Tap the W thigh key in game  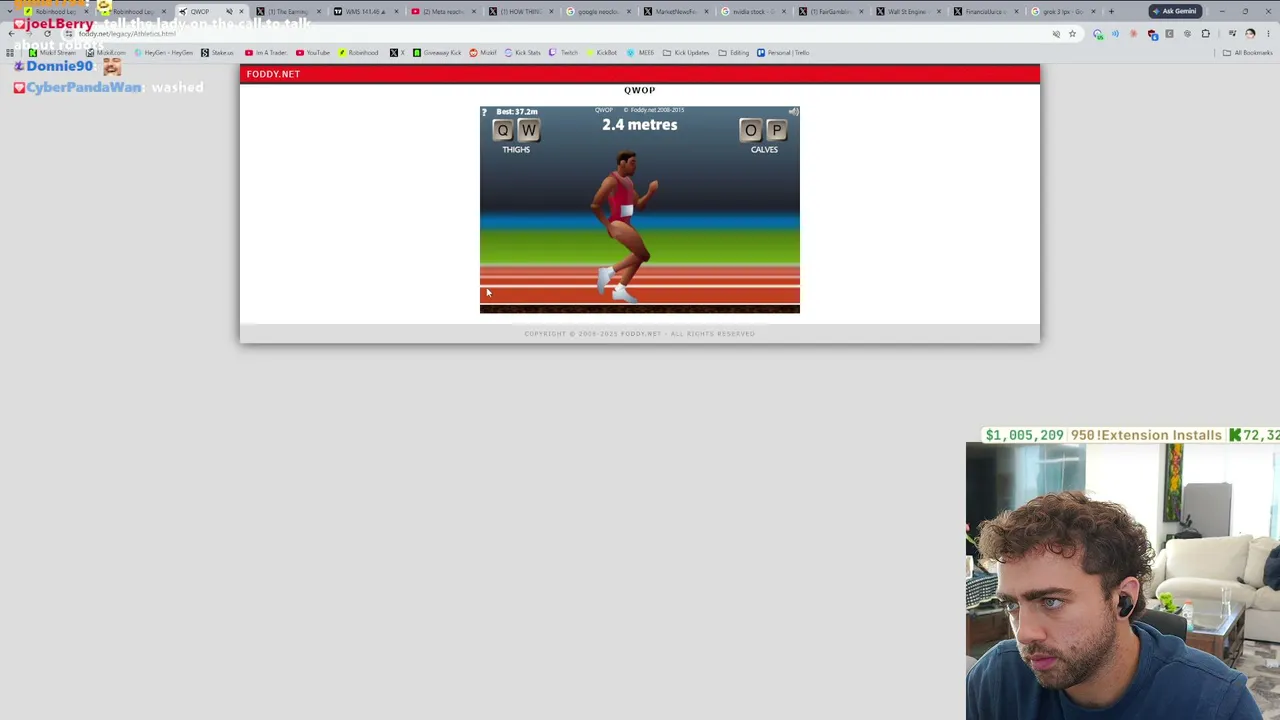click(528, 130)
